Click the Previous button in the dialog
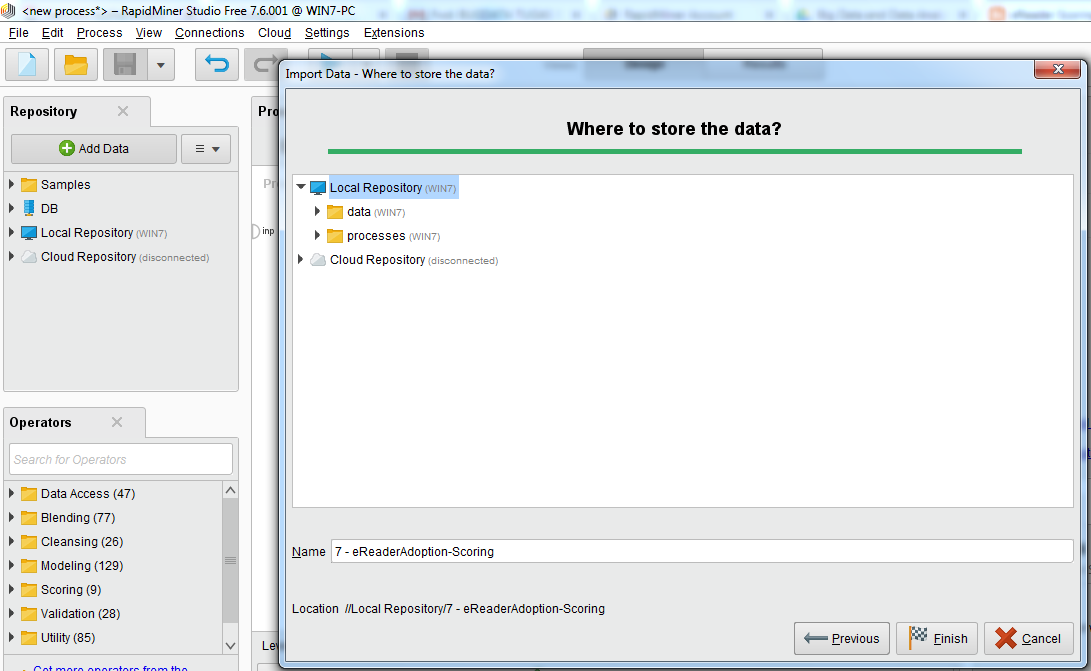The width and height of the screenshot is (1091, 671). (x=841, y=638)
